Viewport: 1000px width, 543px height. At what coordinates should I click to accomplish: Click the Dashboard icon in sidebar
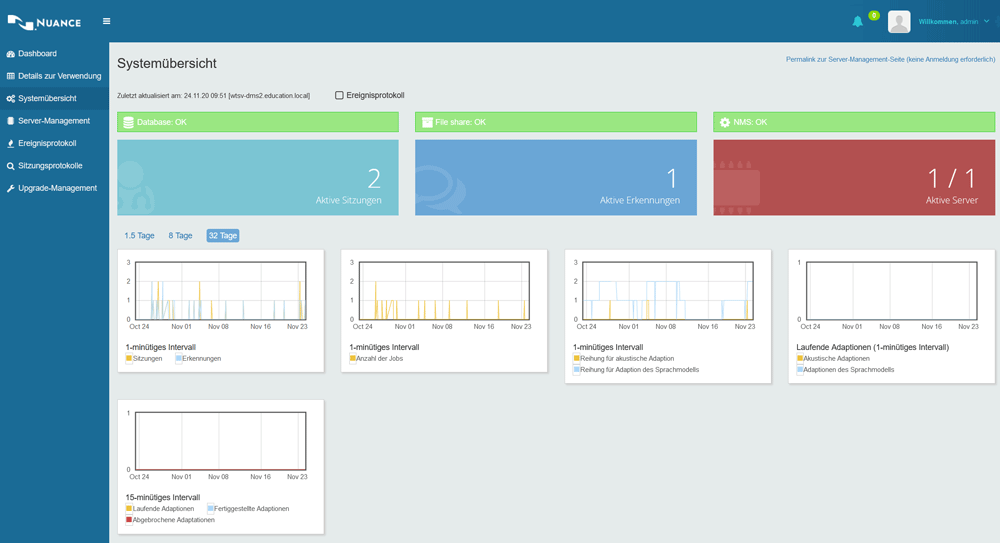tap(11, 54)
